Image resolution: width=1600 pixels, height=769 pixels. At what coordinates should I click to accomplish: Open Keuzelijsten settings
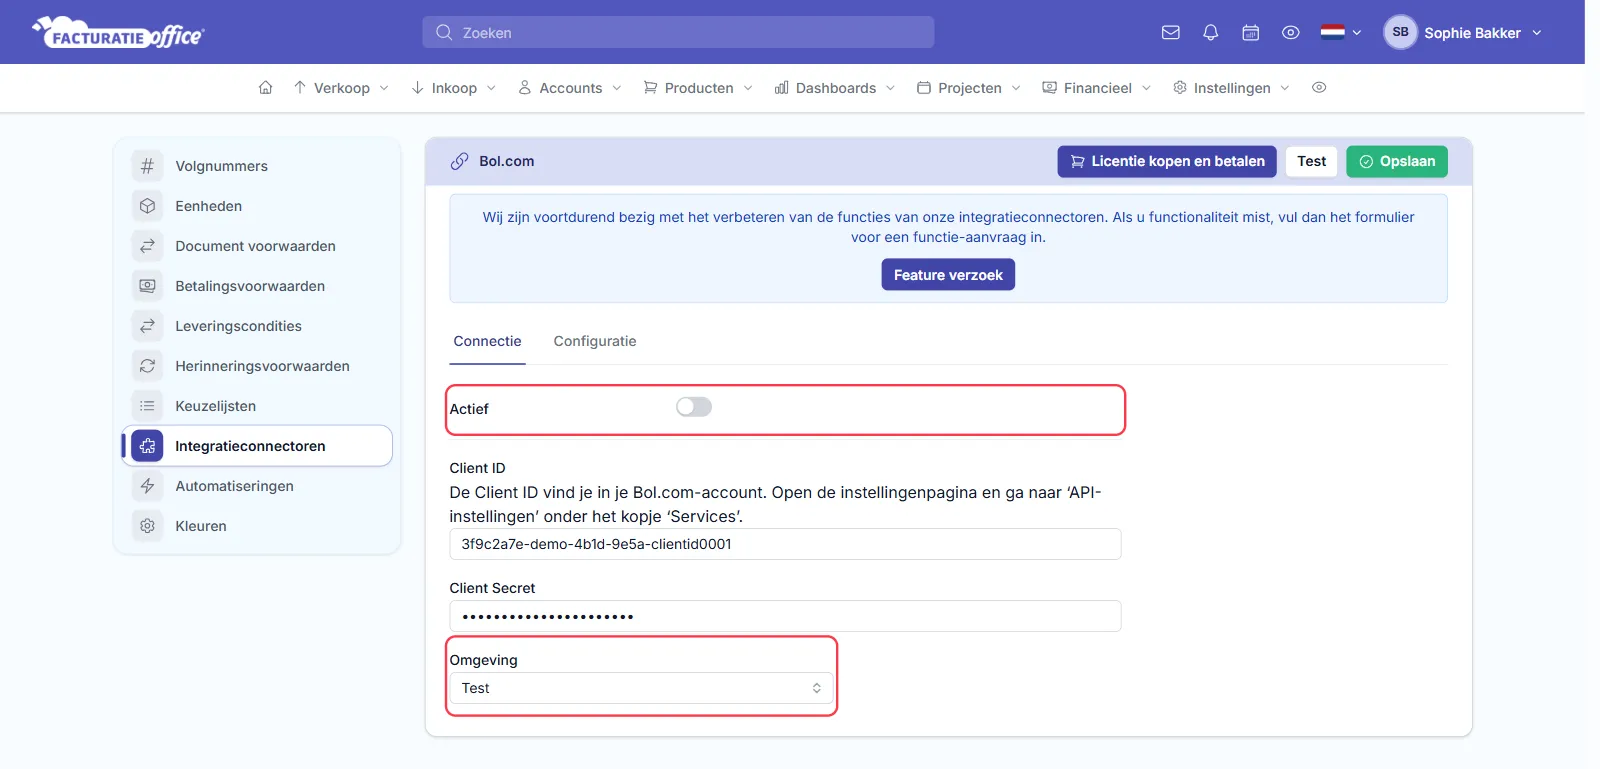(x=258, y=406)
